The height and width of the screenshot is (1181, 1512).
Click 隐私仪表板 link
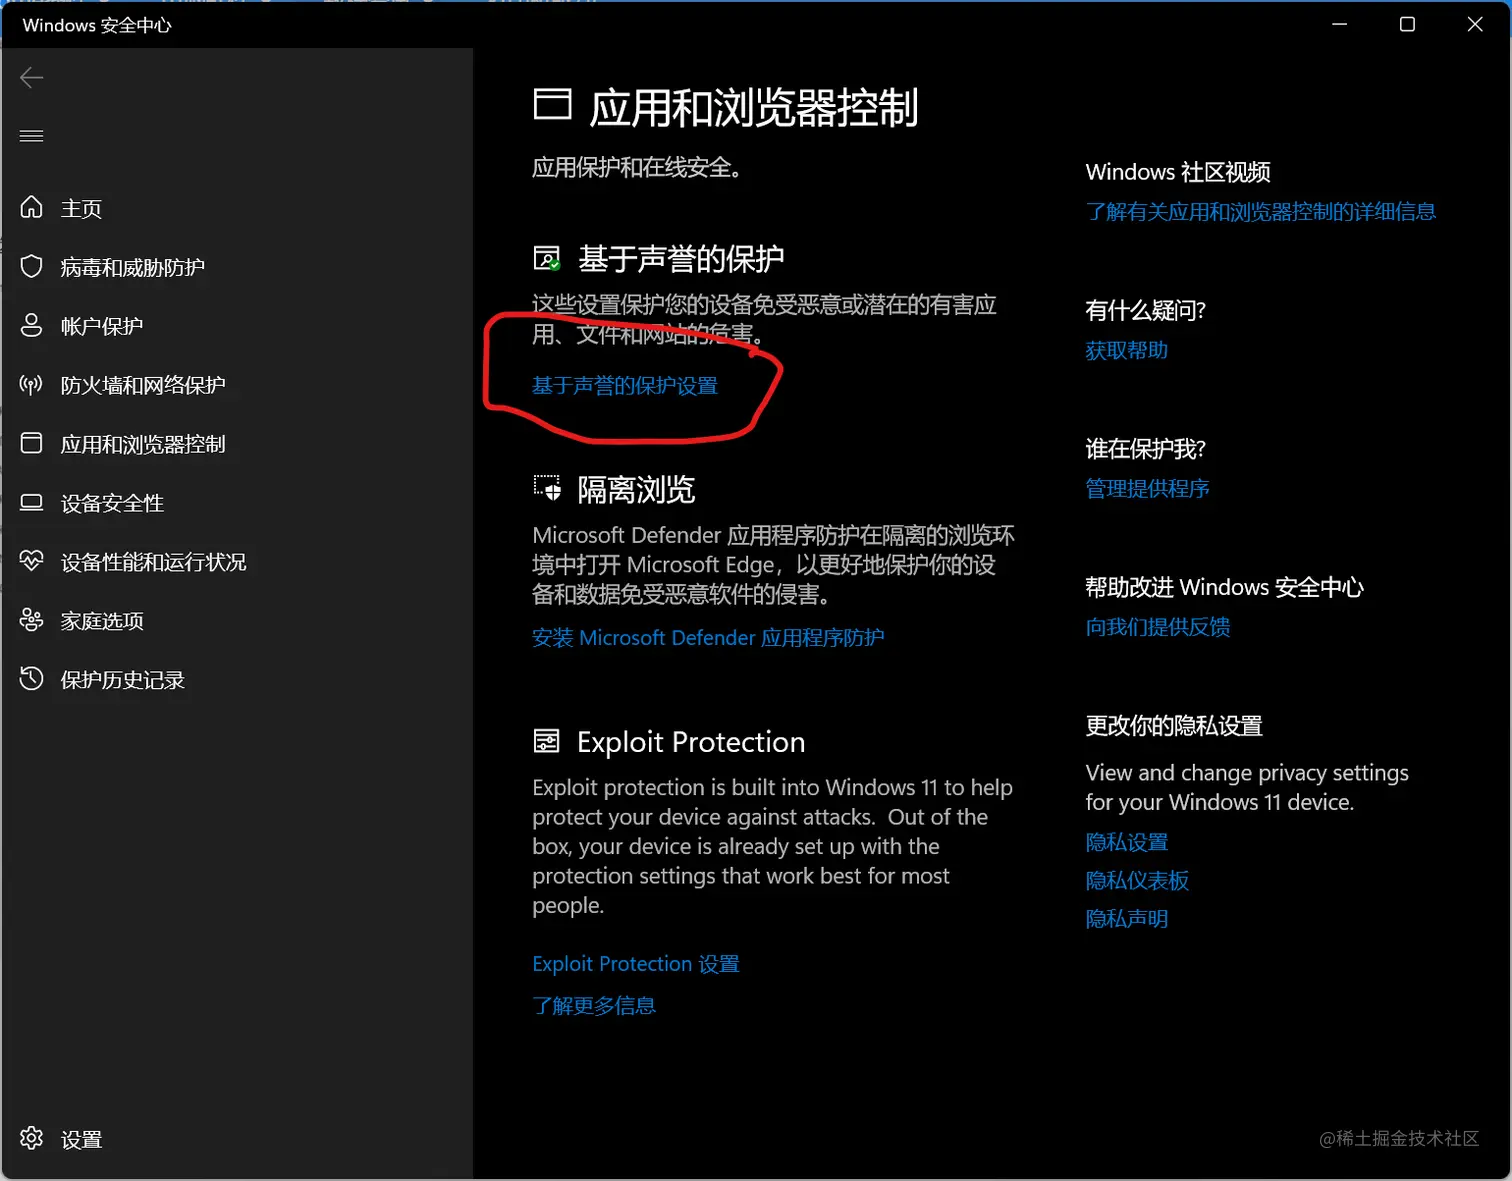[1138, 880]
